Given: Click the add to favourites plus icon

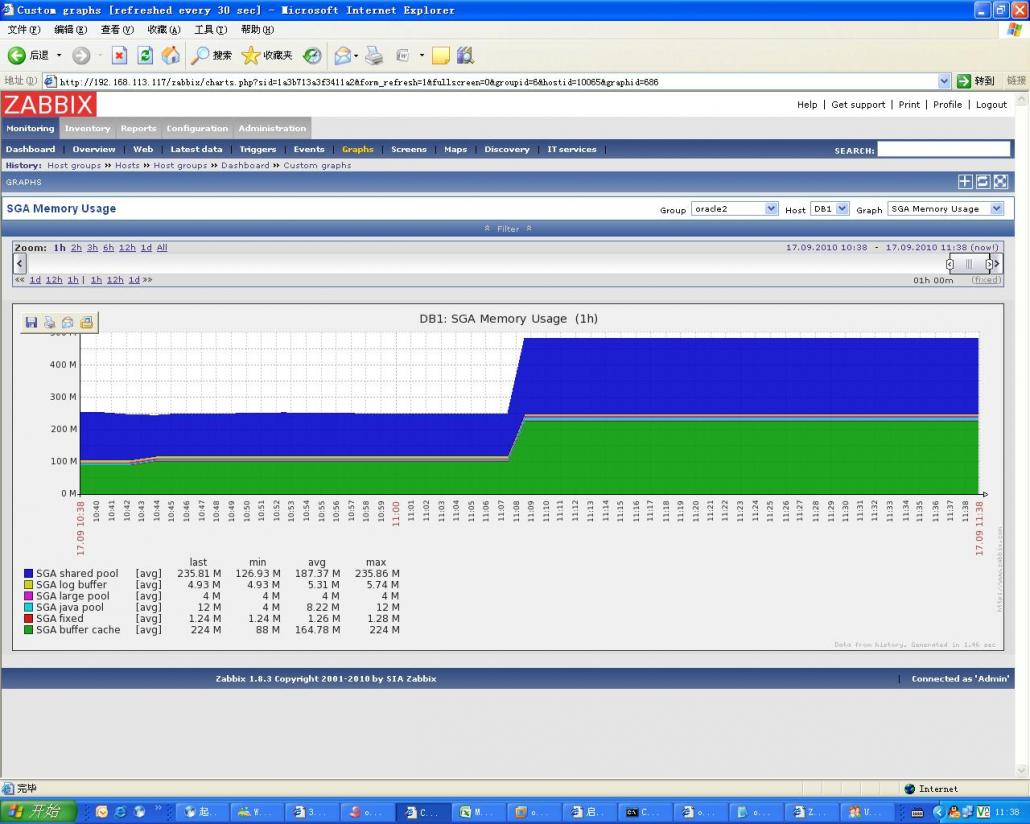Looking at the screenshot, I should [x=965, y=182].
